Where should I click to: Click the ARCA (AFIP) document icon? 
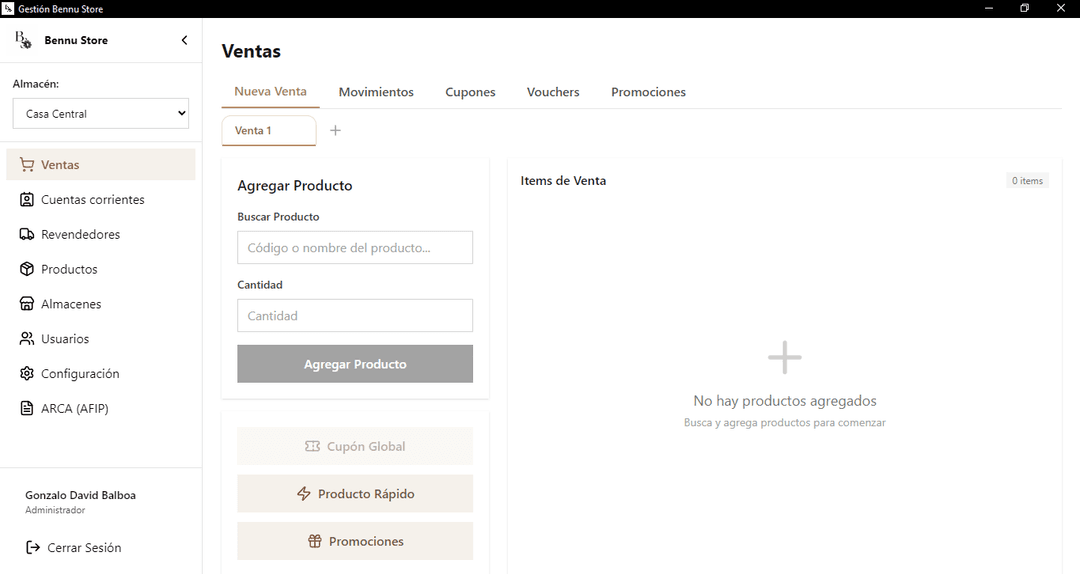[27, 409]
